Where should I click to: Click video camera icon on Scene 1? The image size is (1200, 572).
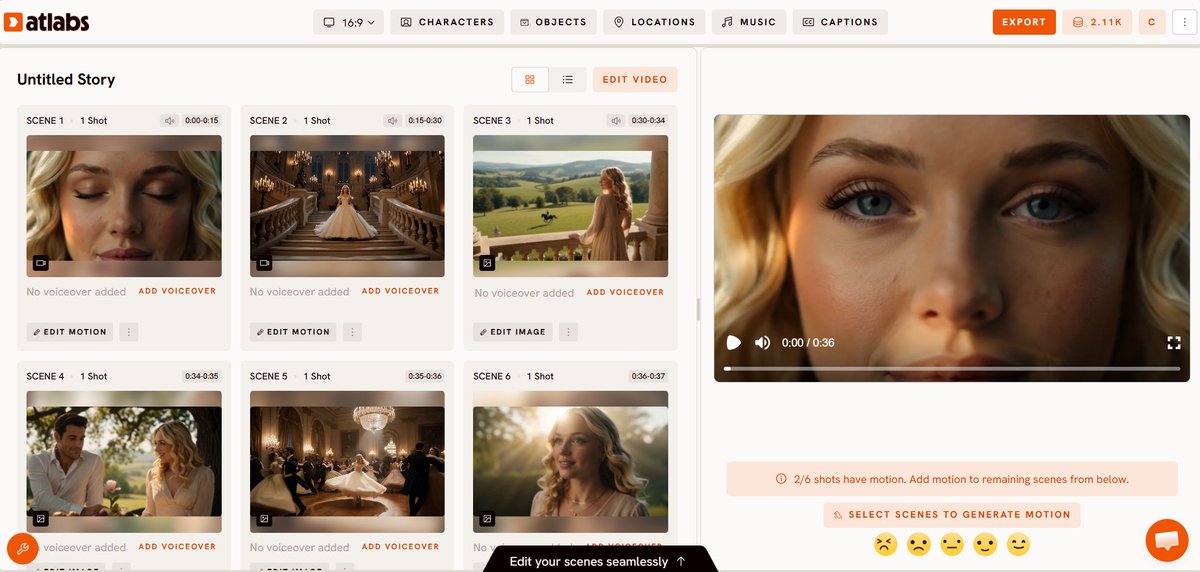41,264
